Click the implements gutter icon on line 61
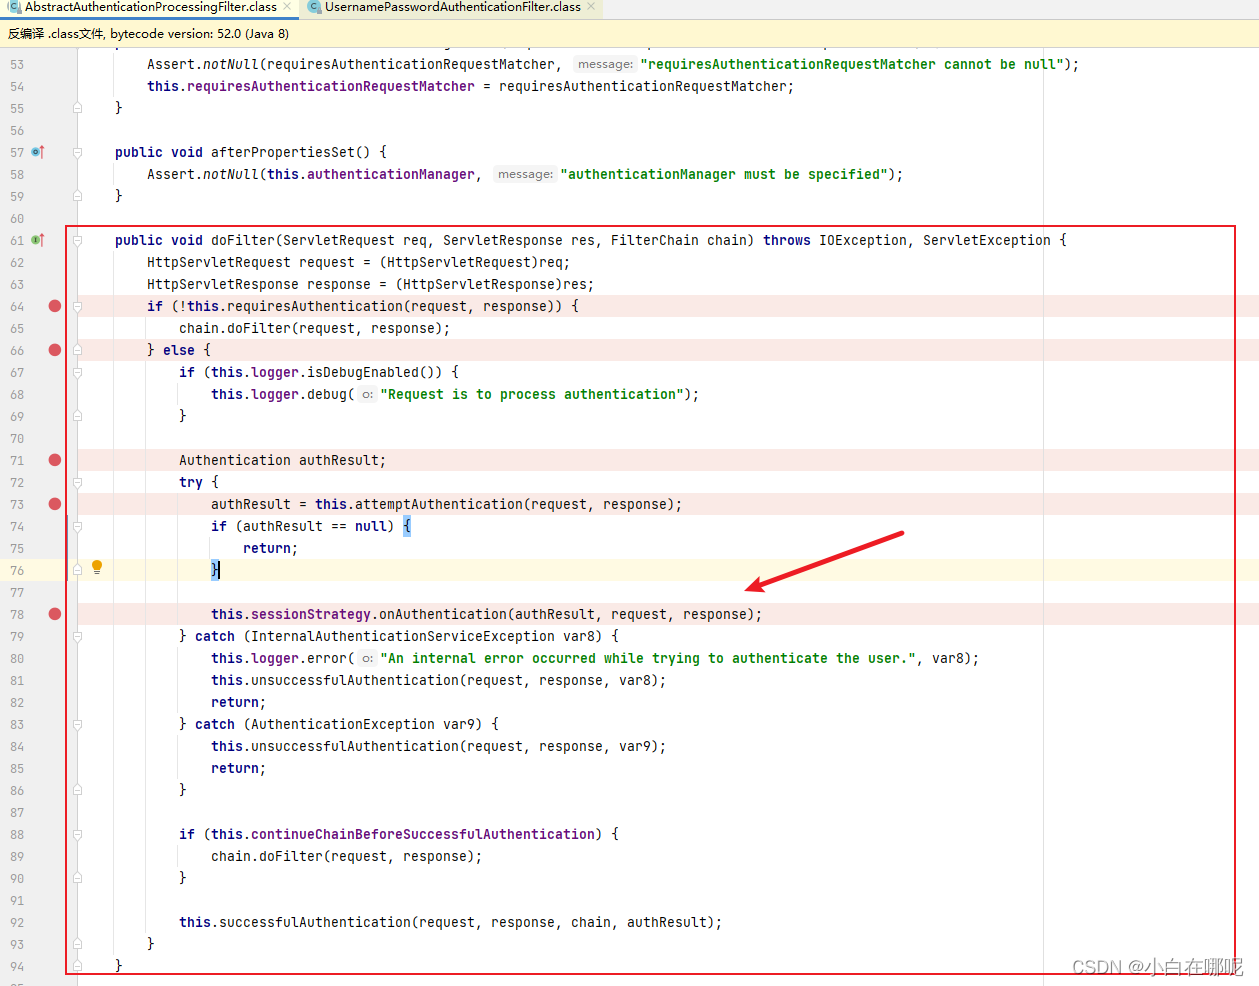 click(38, 240)
